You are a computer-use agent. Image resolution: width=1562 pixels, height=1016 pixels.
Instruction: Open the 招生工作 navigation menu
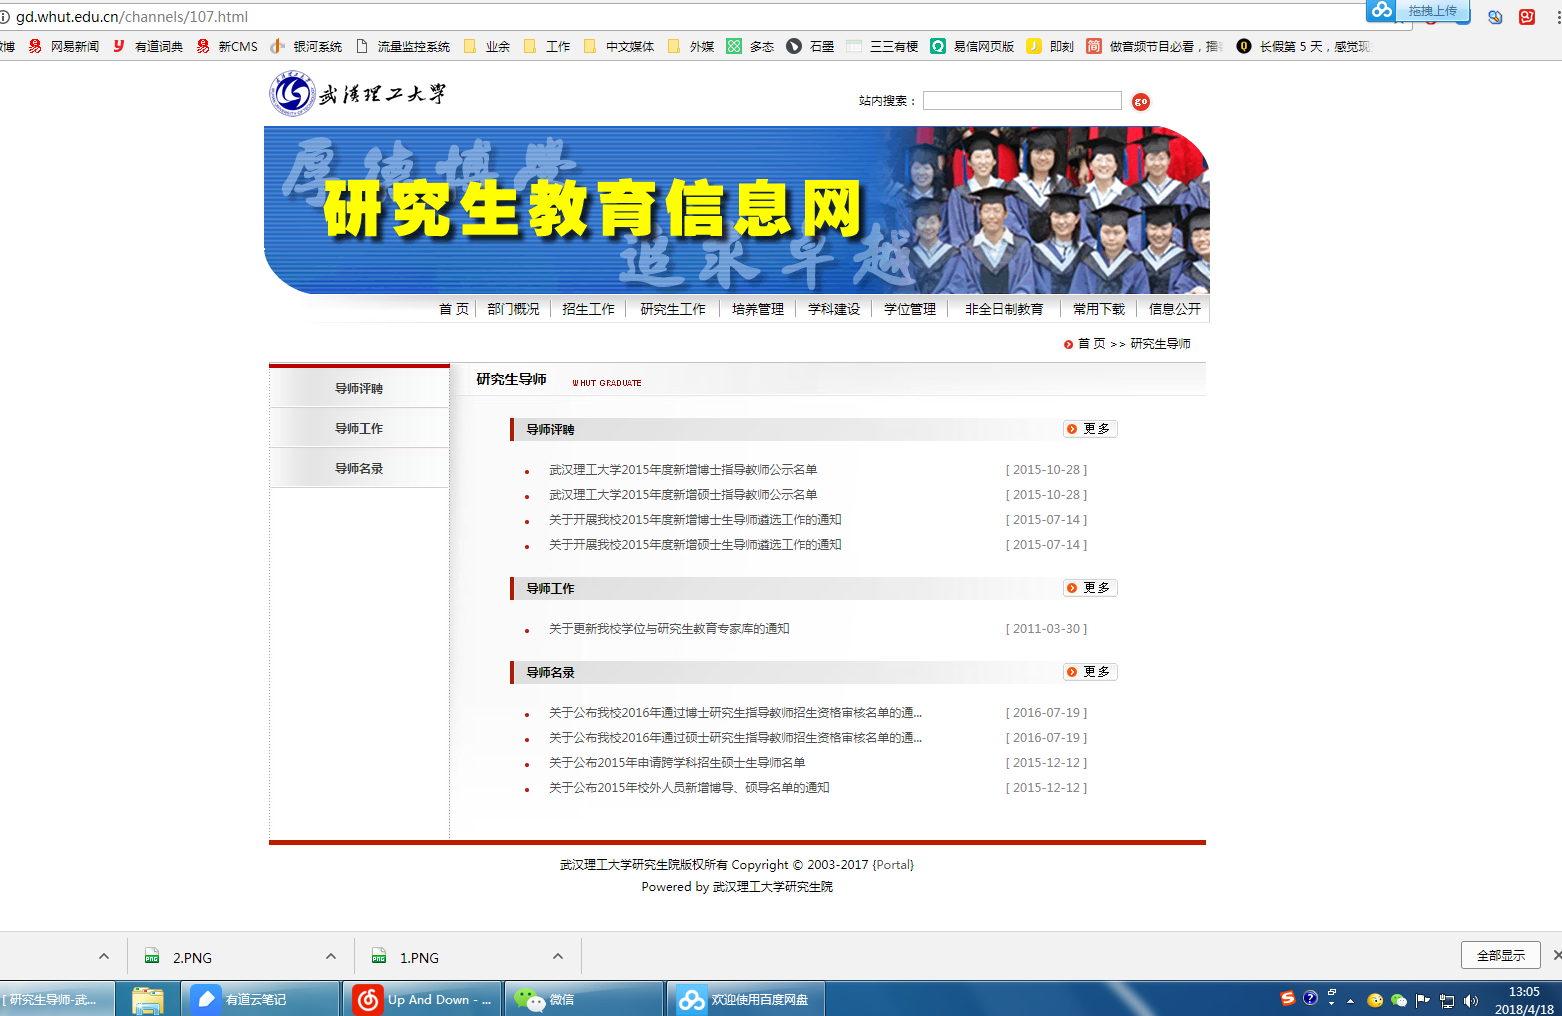click(588, 309)
